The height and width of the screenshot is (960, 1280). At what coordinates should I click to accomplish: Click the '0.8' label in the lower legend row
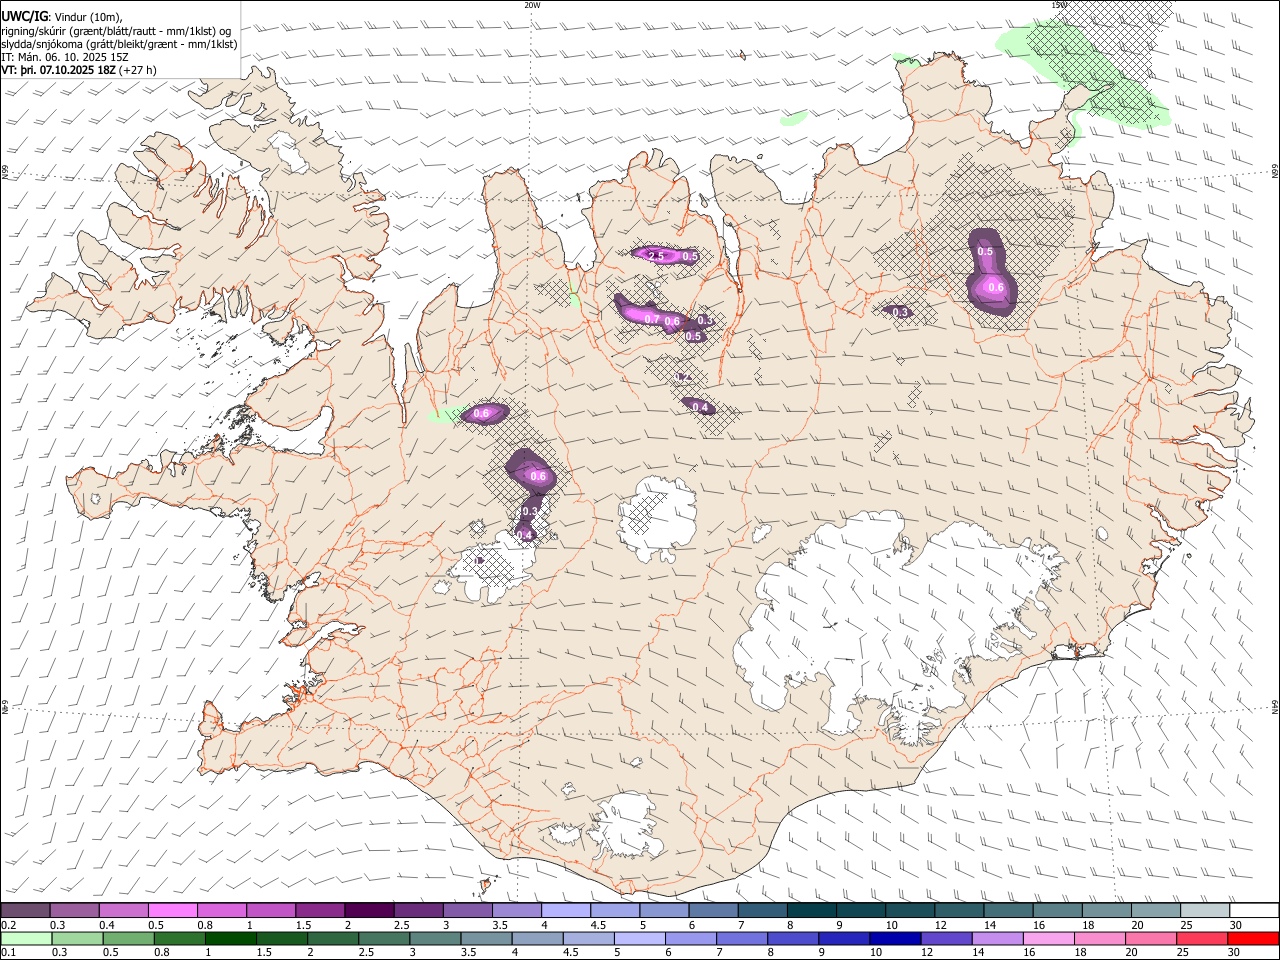click(x=161, y=953)
